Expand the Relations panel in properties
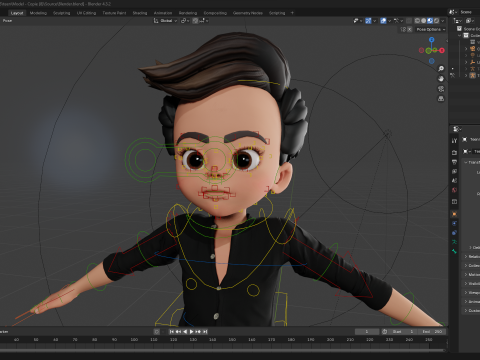 click(466, 256)
